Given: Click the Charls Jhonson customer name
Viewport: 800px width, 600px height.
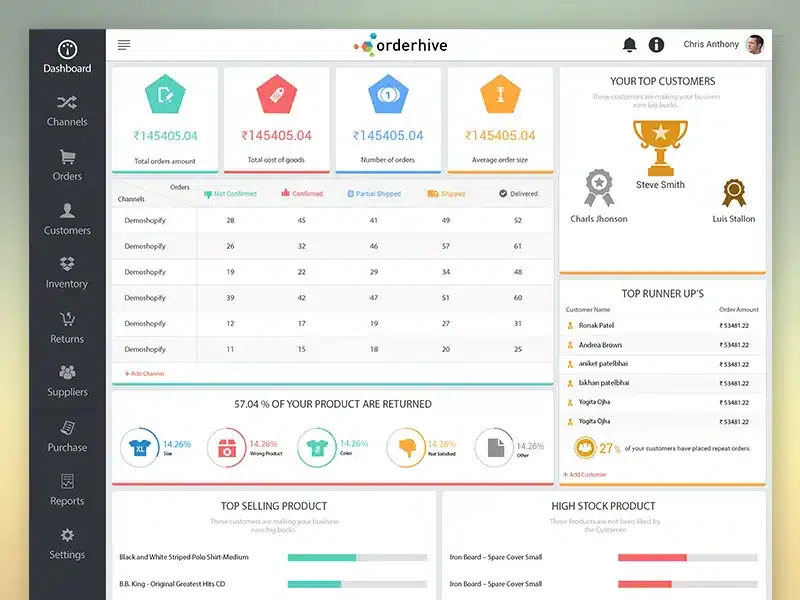Looking at the screenshot, I should coord(599,219).
